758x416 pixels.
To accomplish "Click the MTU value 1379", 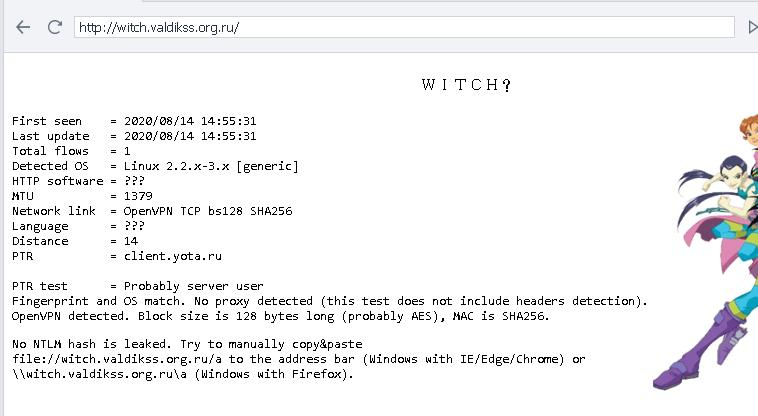I will click(138, 196).
